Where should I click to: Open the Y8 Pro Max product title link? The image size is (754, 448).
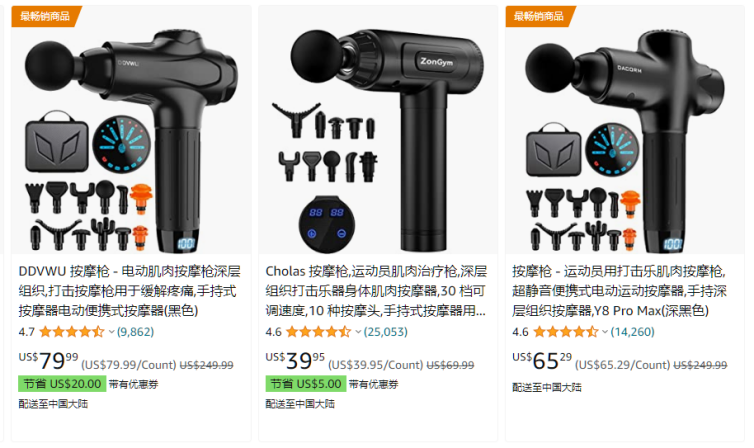(x=619, y=291)
